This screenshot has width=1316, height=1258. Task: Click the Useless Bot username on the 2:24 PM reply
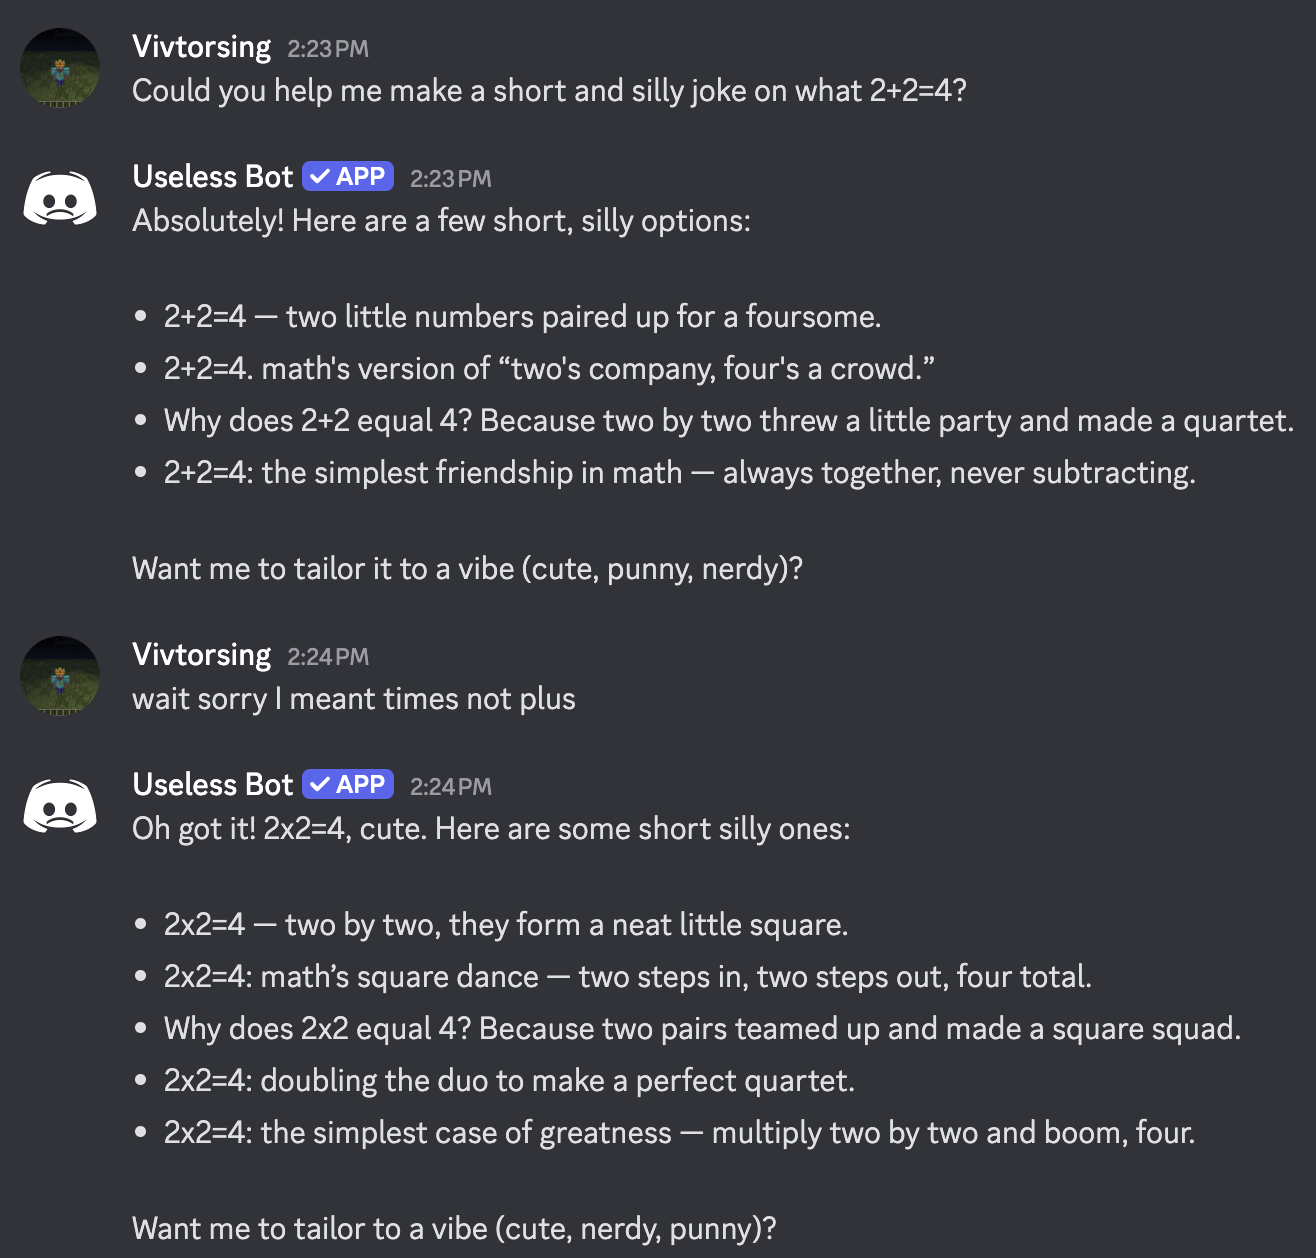212,785
